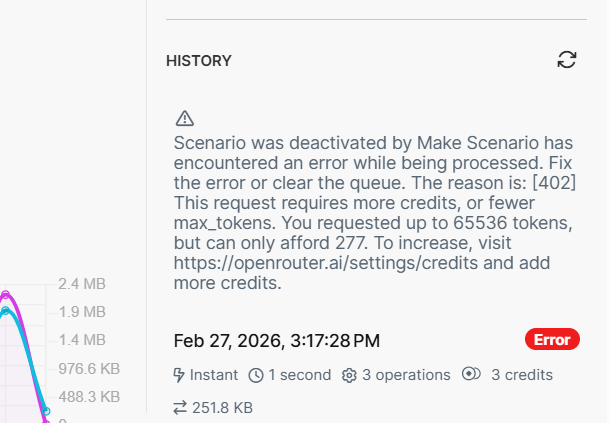This screenshot has height=423, width=610.
Task: Click the 2.4 MB chart axis label
Action: (x=89, y=283)
